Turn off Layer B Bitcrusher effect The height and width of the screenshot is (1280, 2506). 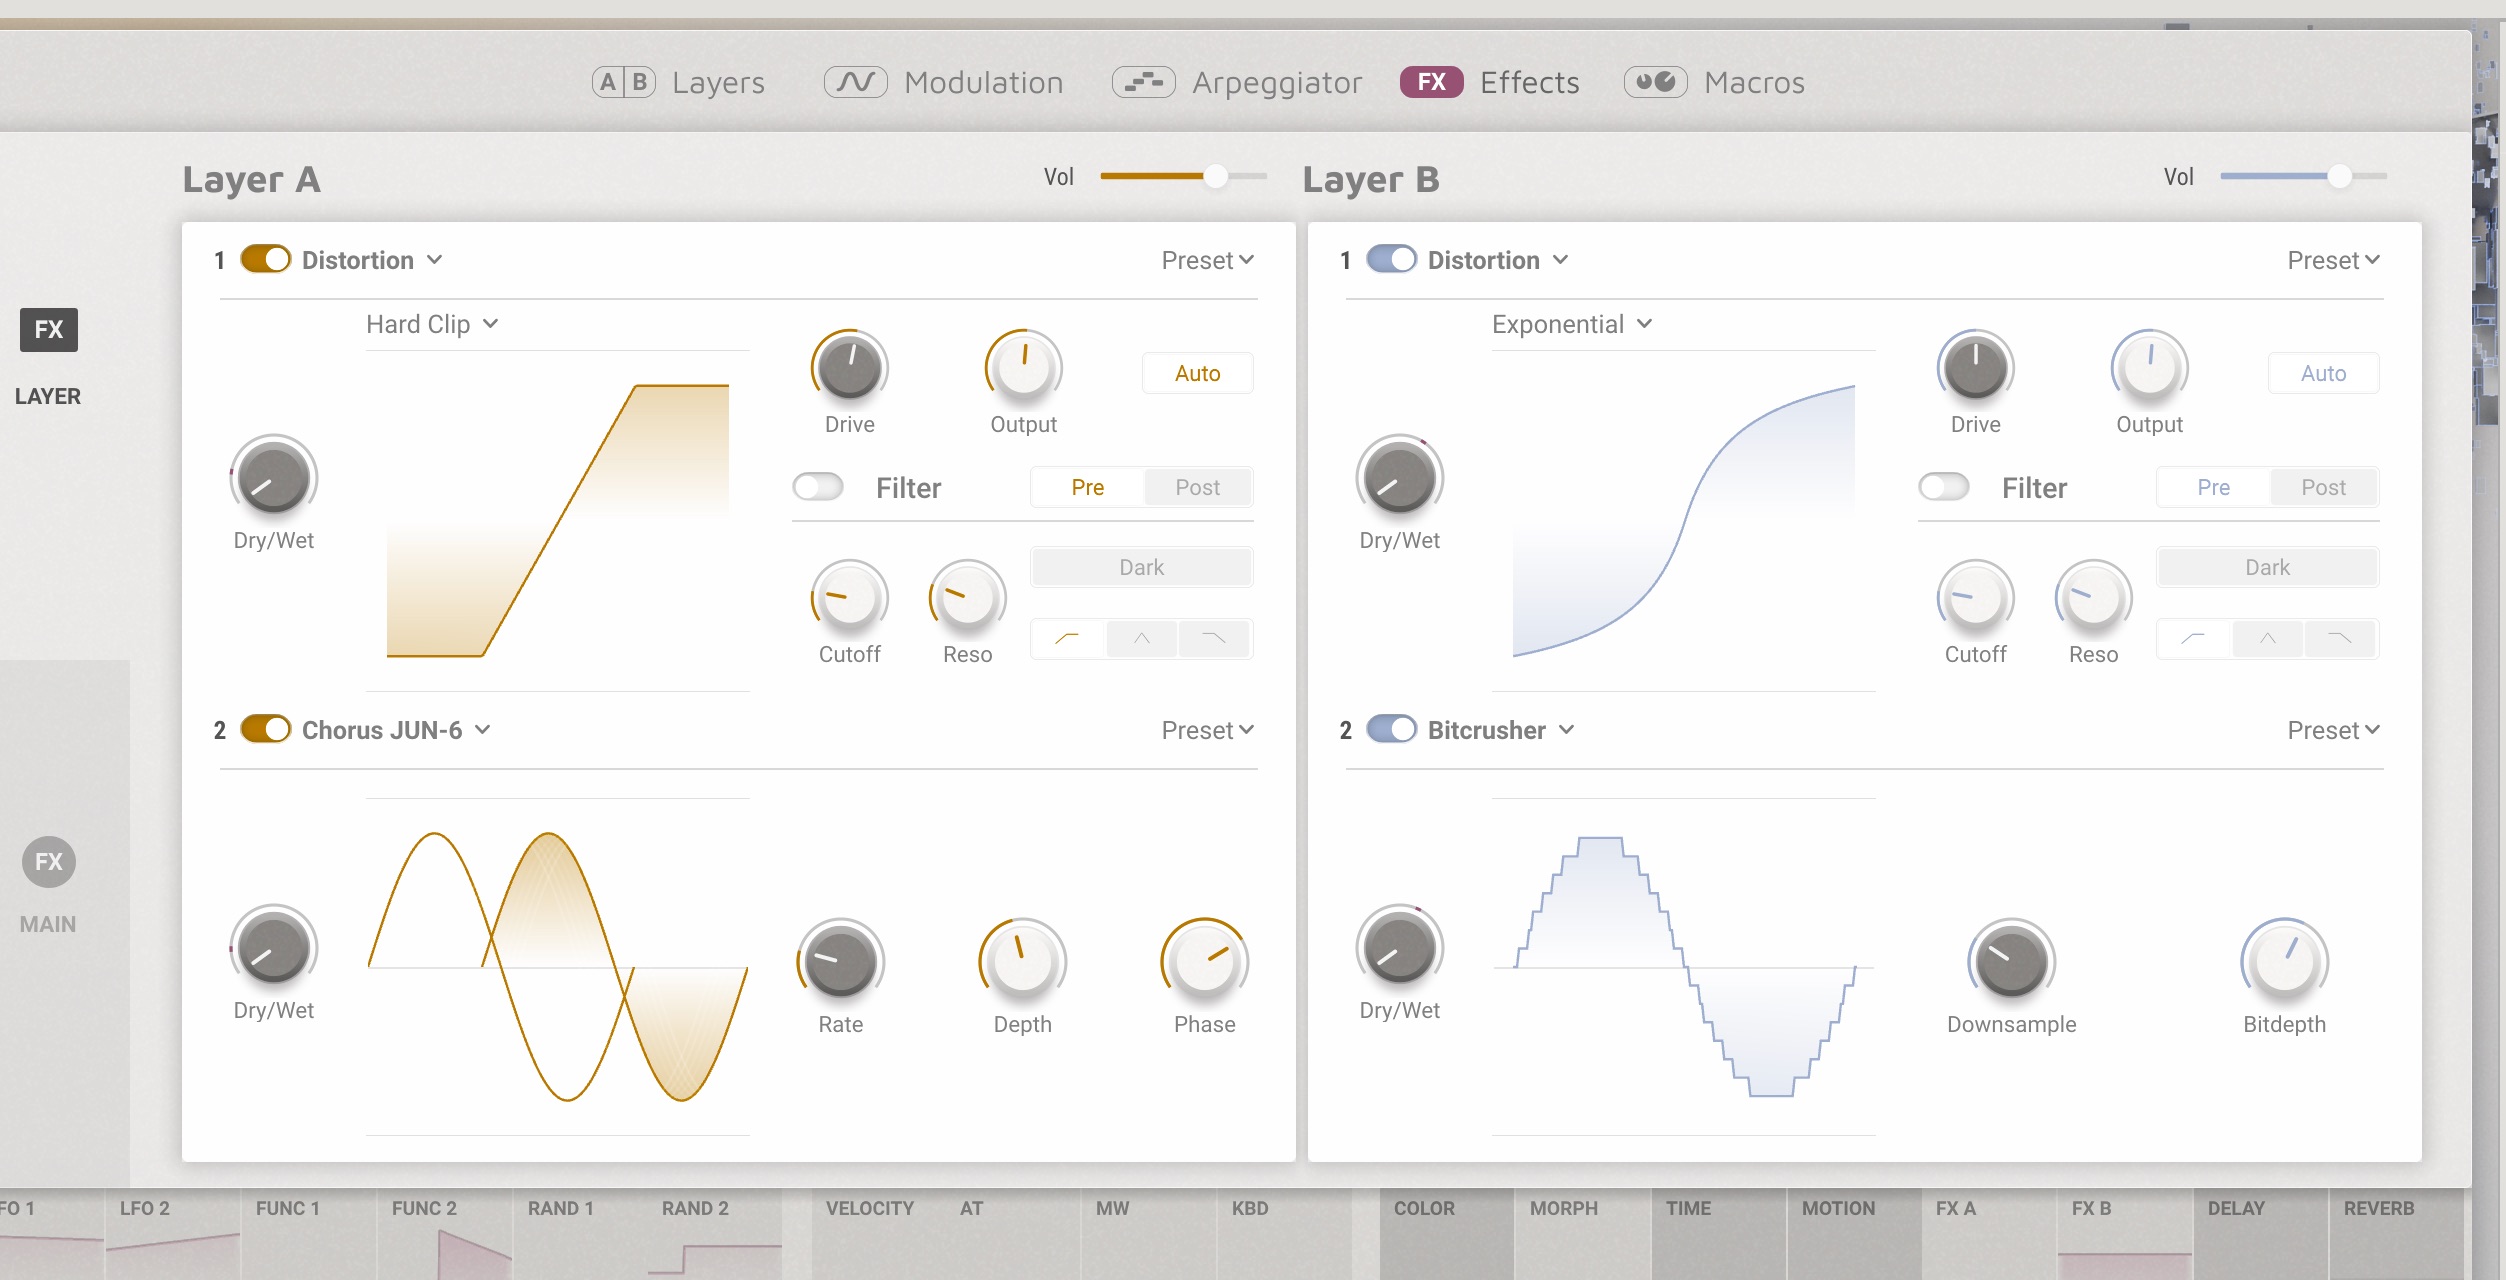1391,730
